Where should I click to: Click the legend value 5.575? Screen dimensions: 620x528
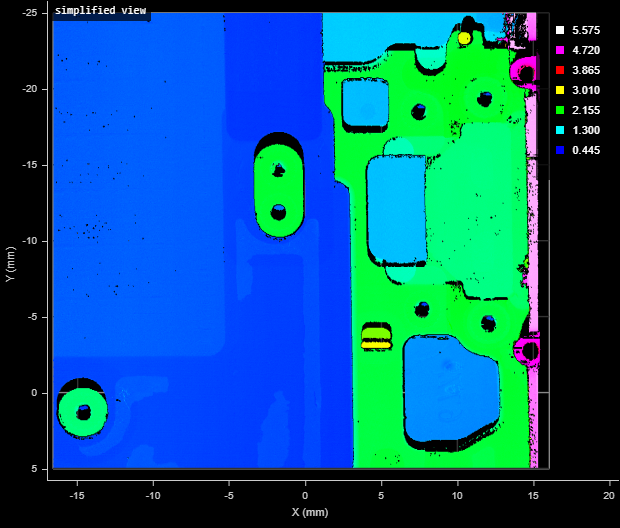[586, 30]
